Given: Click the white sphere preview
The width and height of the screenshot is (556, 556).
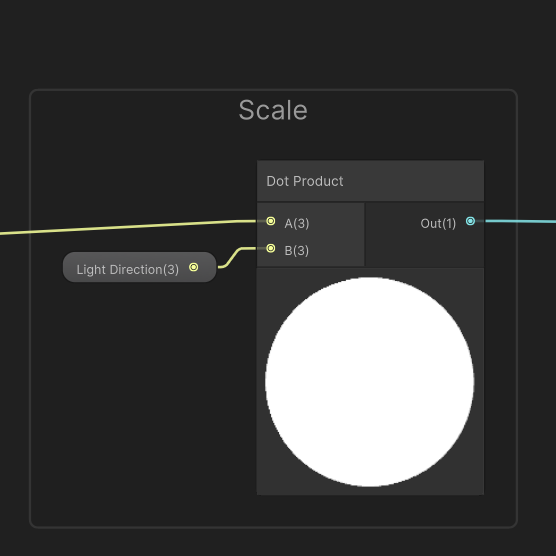Looking at the screenshot, I should click(369, 382).
